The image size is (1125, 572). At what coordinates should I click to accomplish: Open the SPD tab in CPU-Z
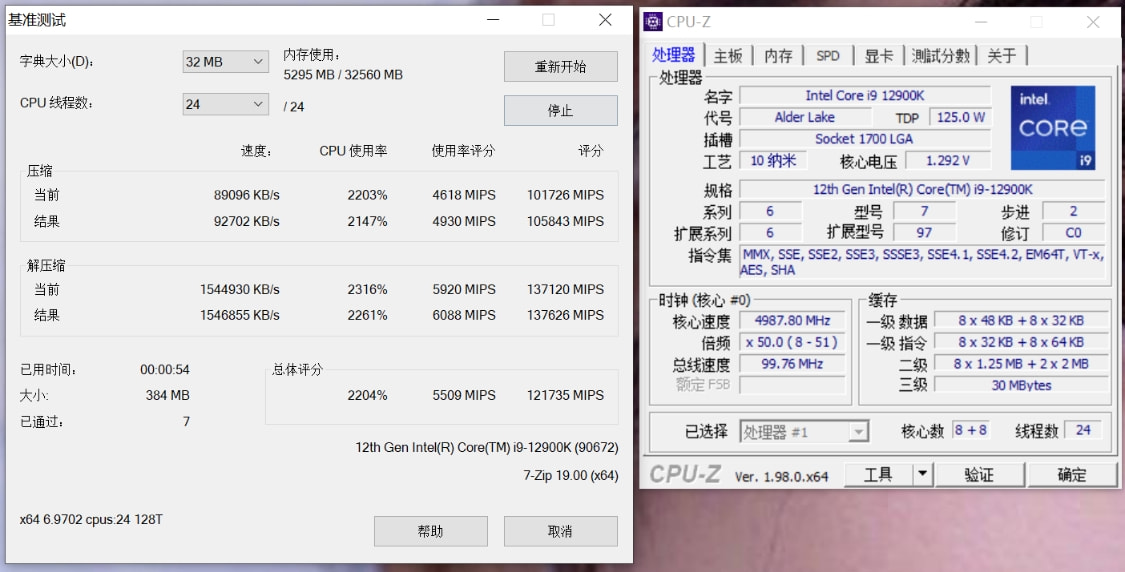point(827,55)
